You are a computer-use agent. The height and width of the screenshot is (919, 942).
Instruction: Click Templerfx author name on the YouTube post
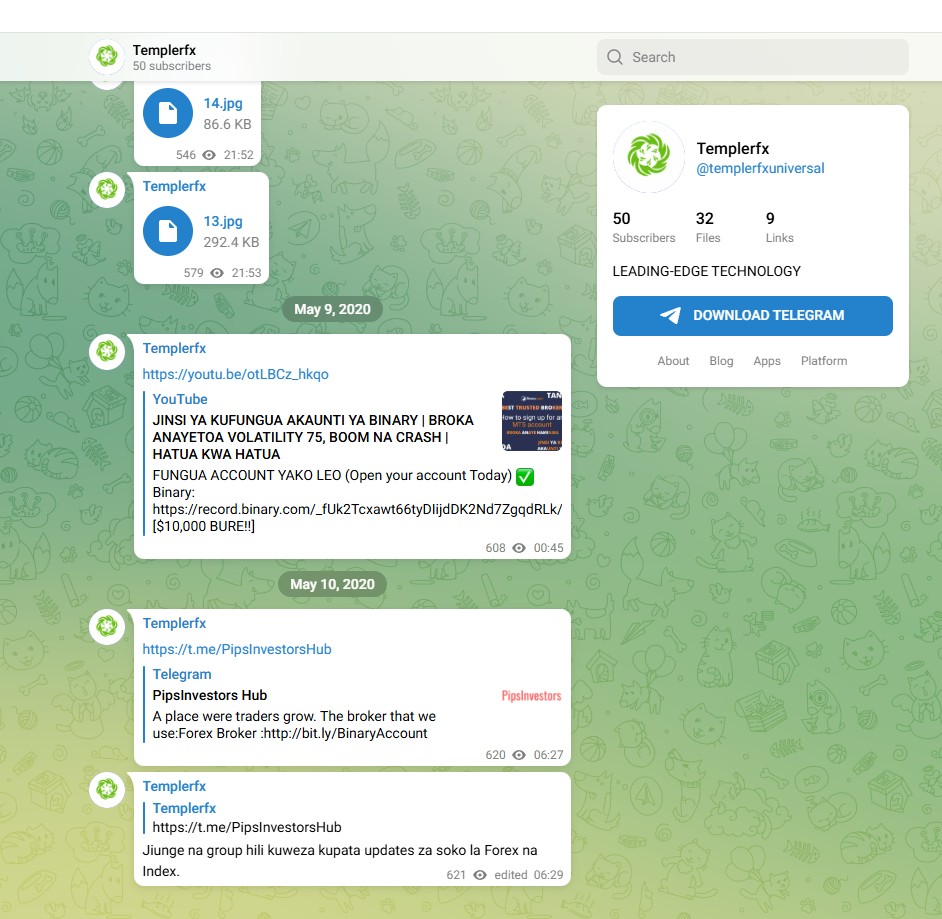(174, 348)
